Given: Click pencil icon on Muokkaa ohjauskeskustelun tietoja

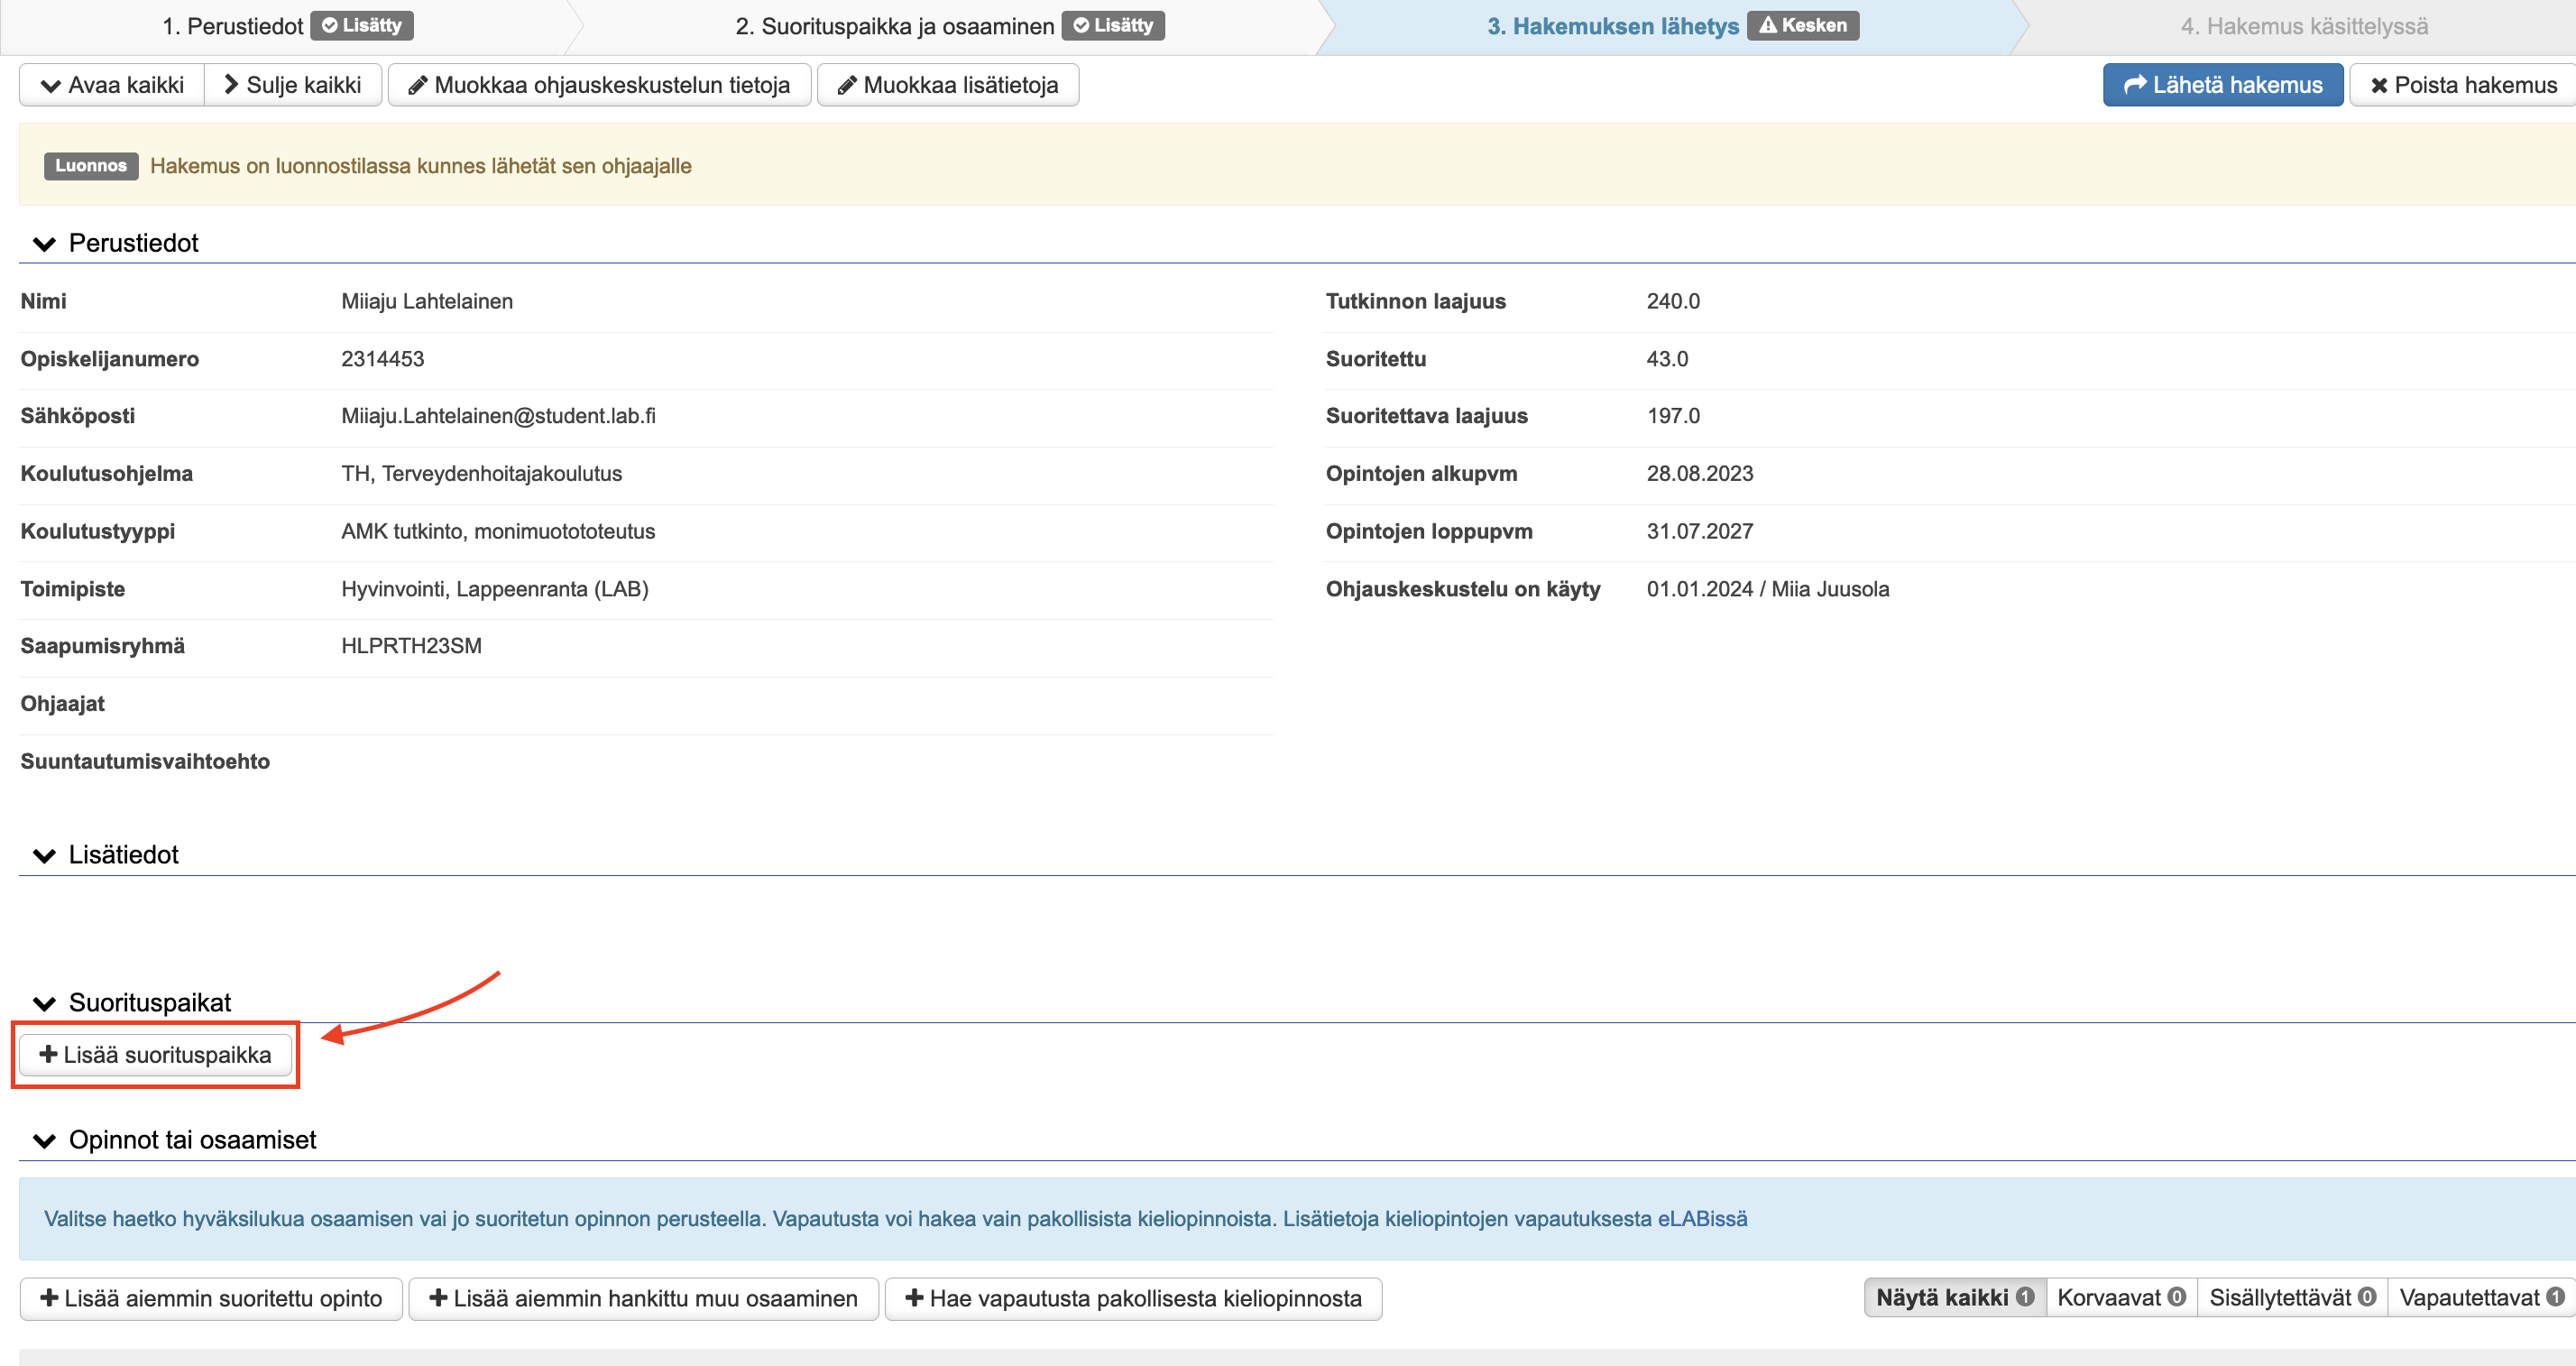Looking at the screenshot, I should [x=418, y=86].
